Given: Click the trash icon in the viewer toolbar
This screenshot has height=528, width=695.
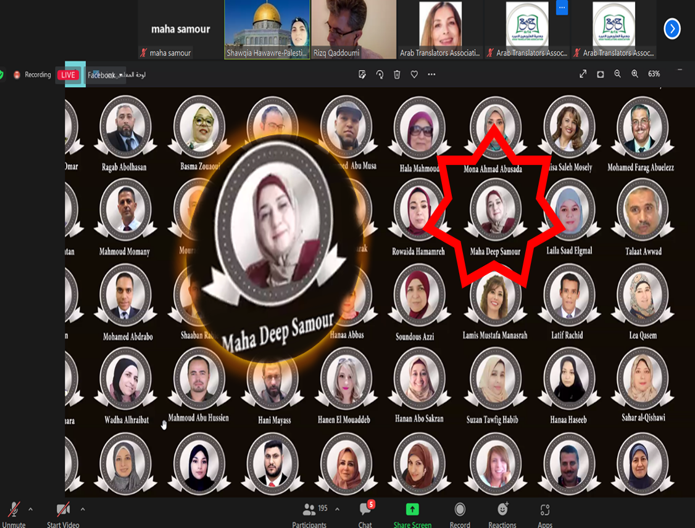Looking at the screenshot, I should tap(397, 74).
